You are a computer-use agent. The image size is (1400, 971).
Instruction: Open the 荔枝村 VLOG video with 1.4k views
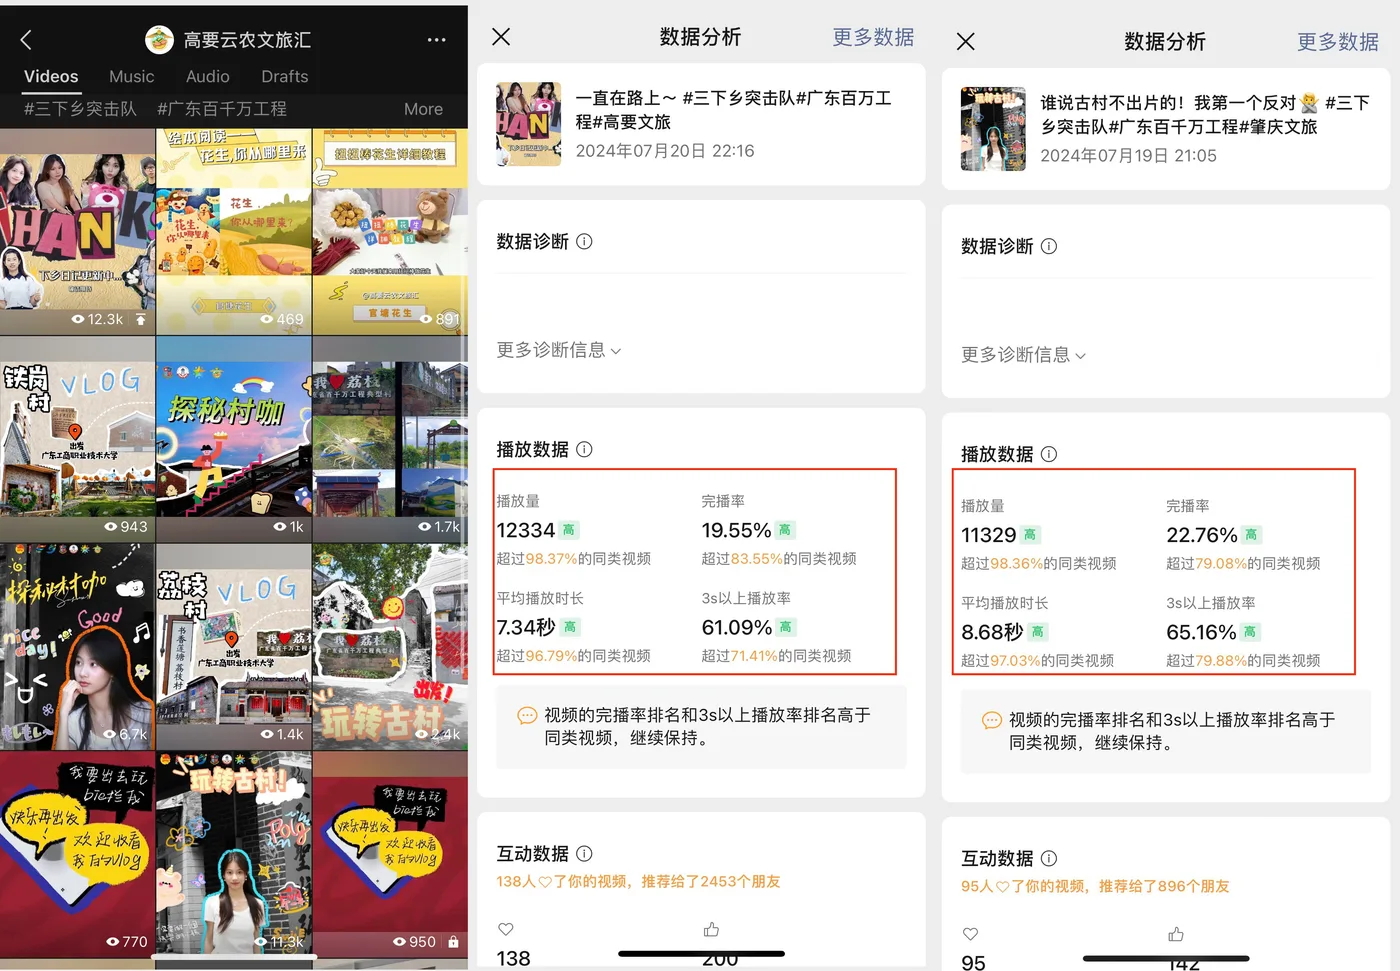click(234, 647)
